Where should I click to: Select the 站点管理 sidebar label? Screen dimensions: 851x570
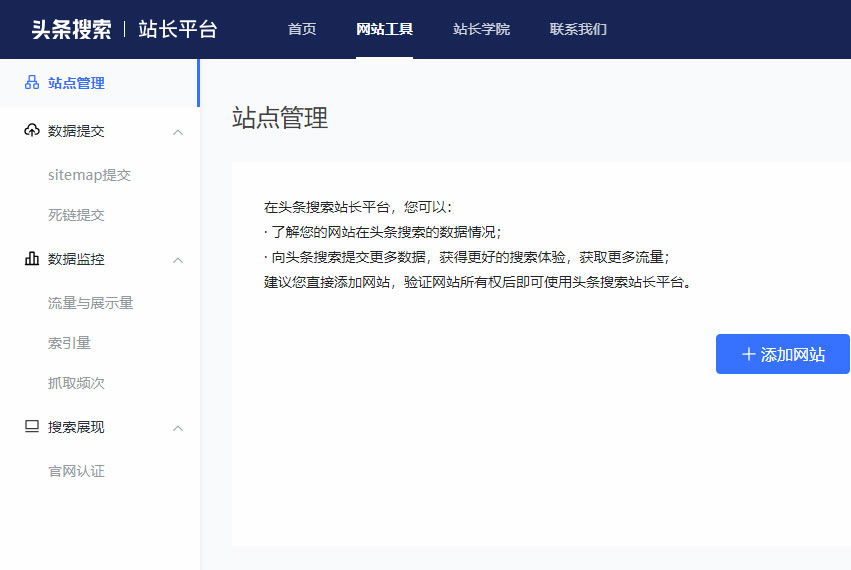coord(76,83)
